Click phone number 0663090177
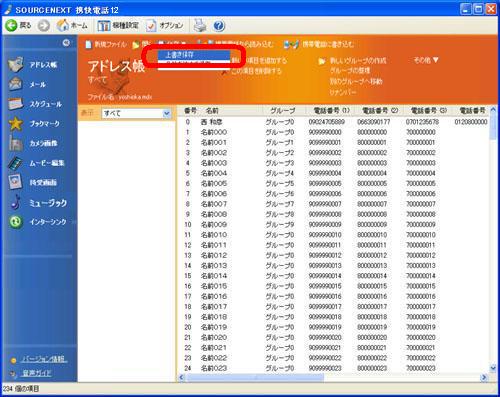The image size is (500, 397). click(x=374, y=122)
